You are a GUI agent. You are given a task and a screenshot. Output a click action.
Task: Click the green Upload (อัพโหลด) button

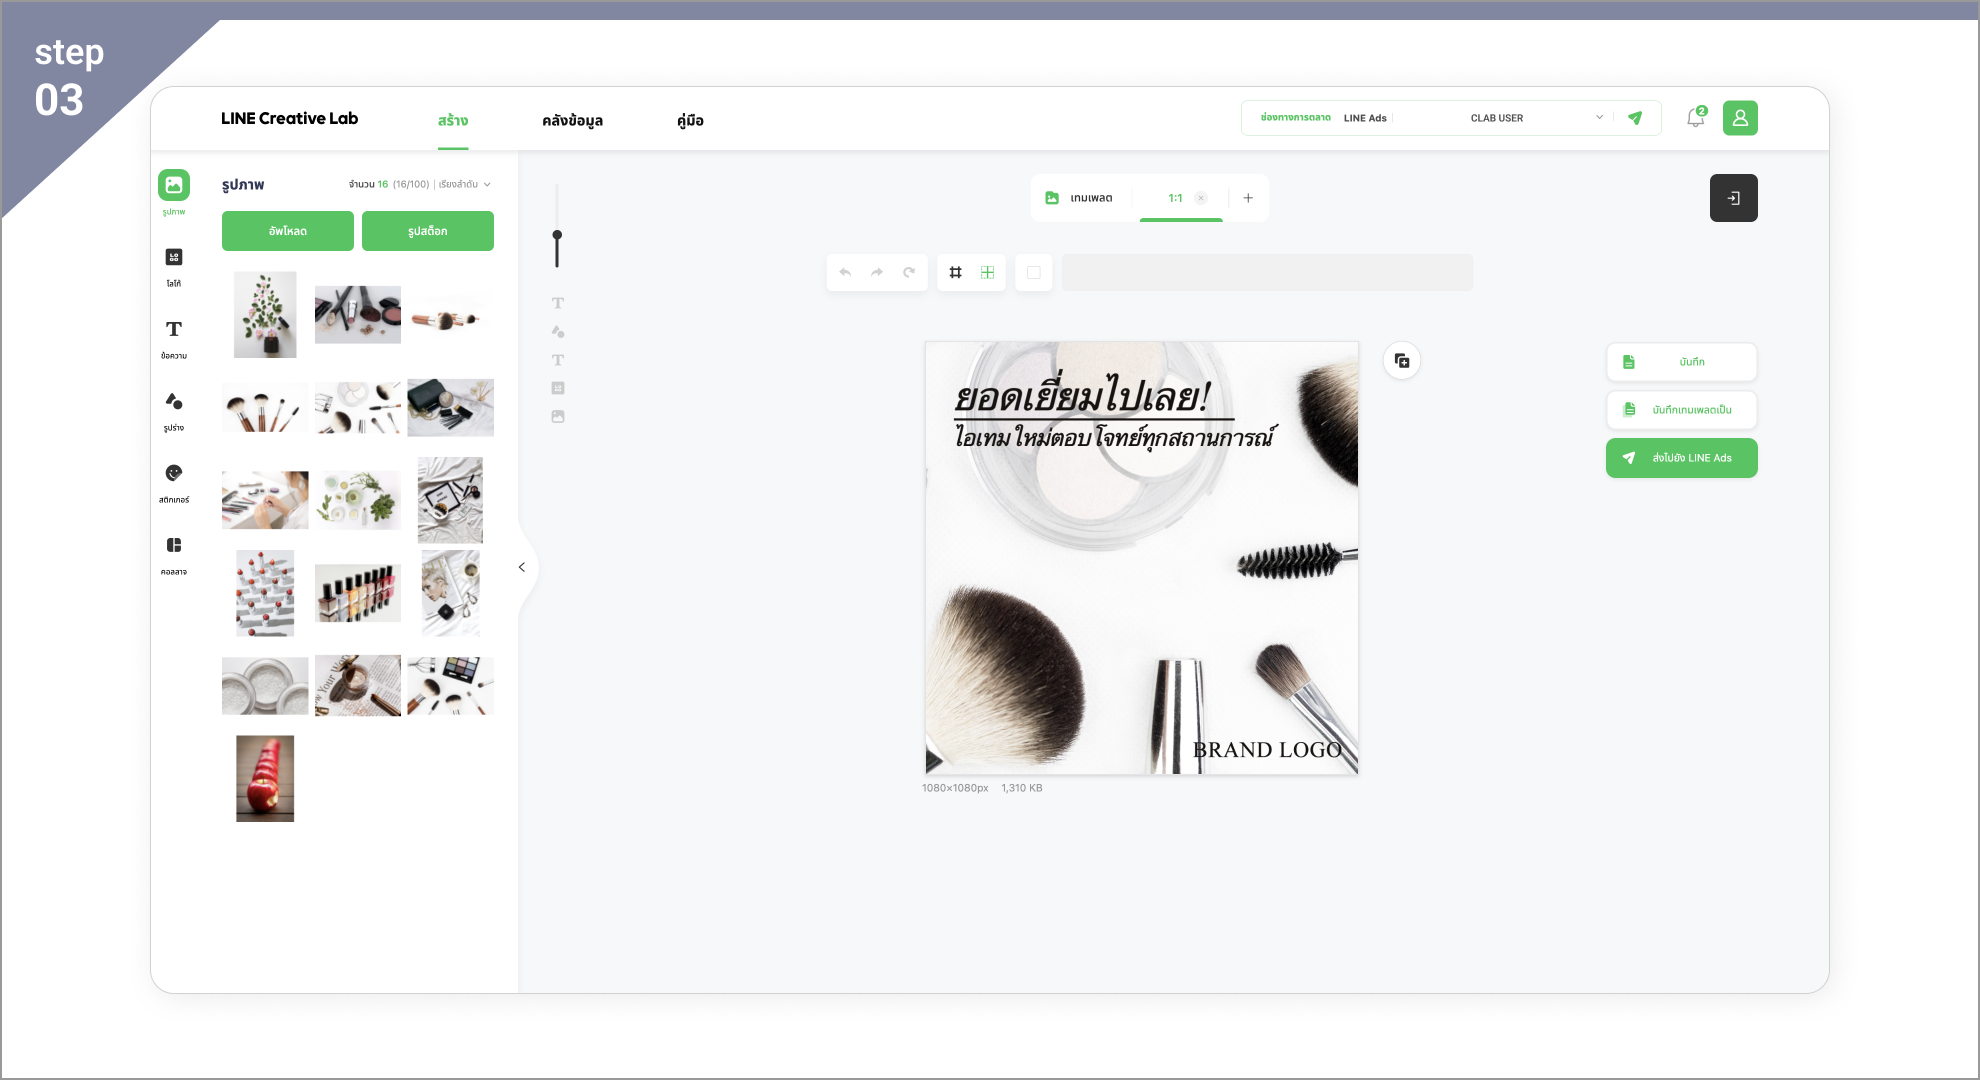click(x=288, y=231)
